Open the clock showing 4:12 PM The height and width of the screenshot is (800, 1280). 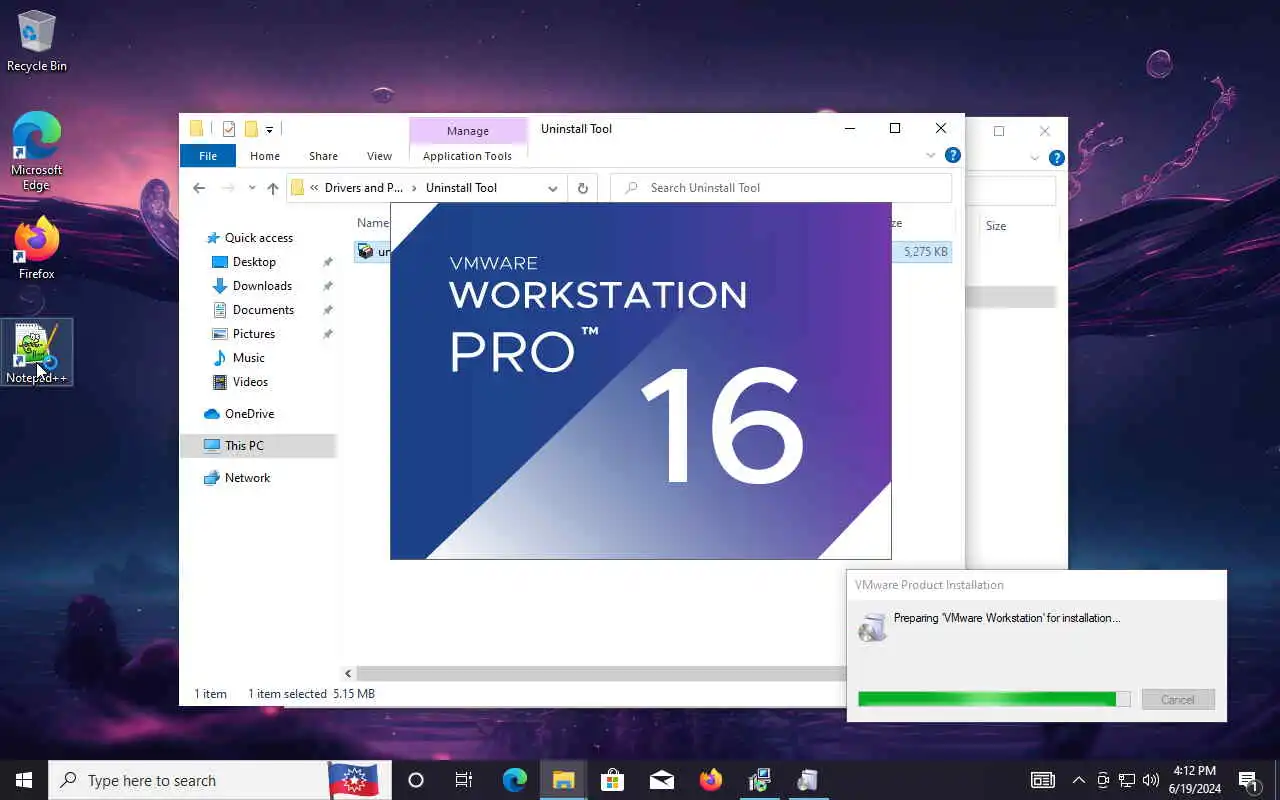pos(1193,780)
